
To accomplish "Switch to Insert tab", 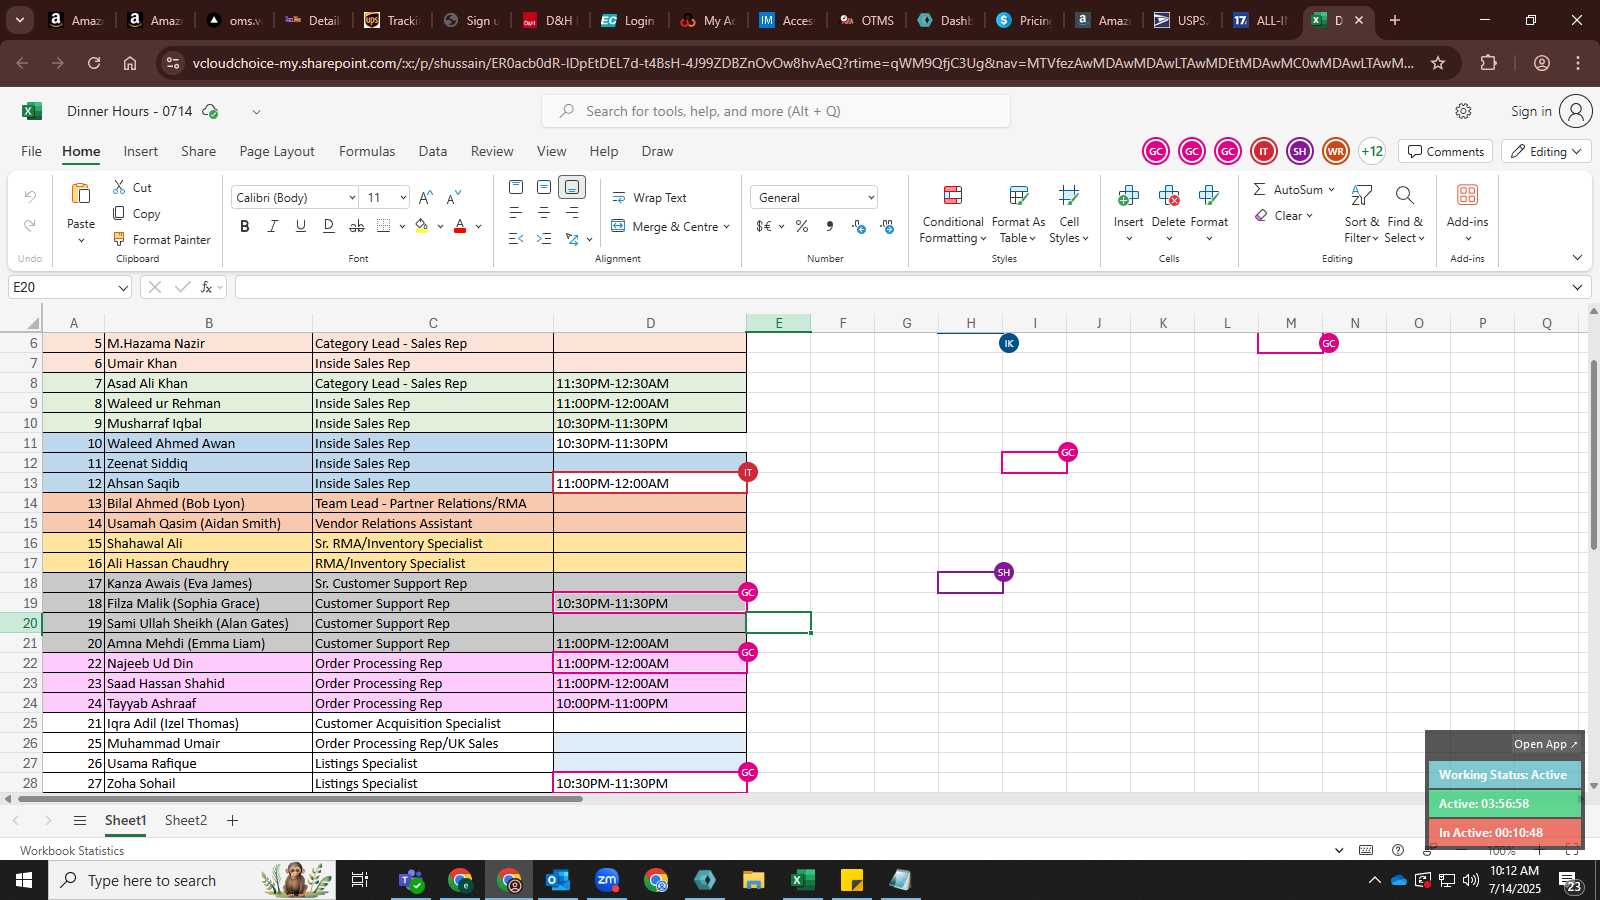I will click(x=141, y=151).
